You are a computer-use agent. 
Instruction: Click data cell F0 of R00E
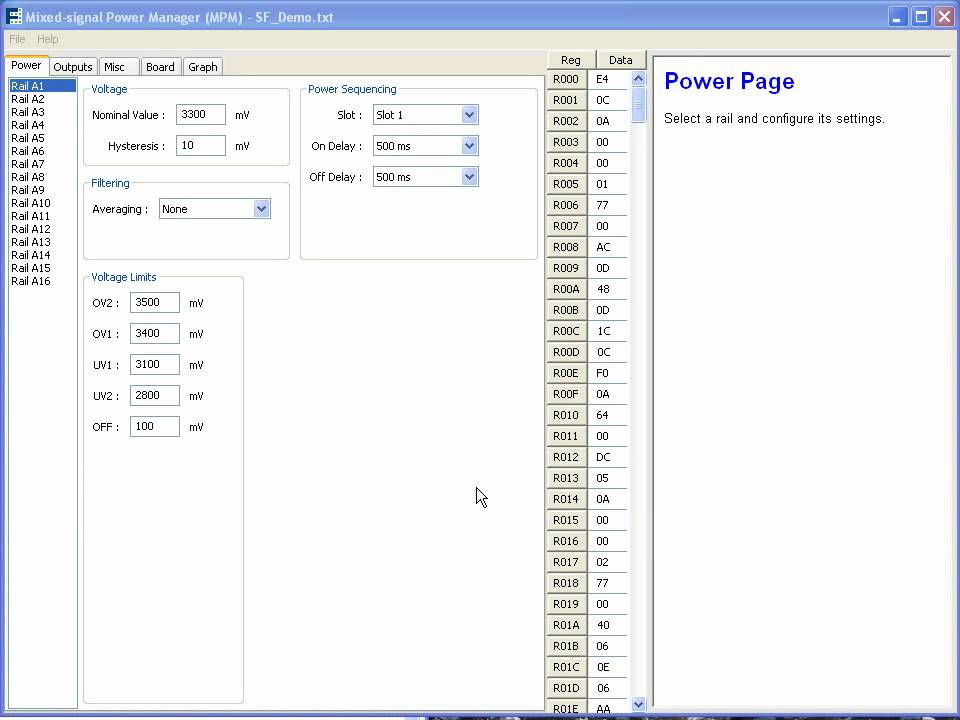pos(607,373)
